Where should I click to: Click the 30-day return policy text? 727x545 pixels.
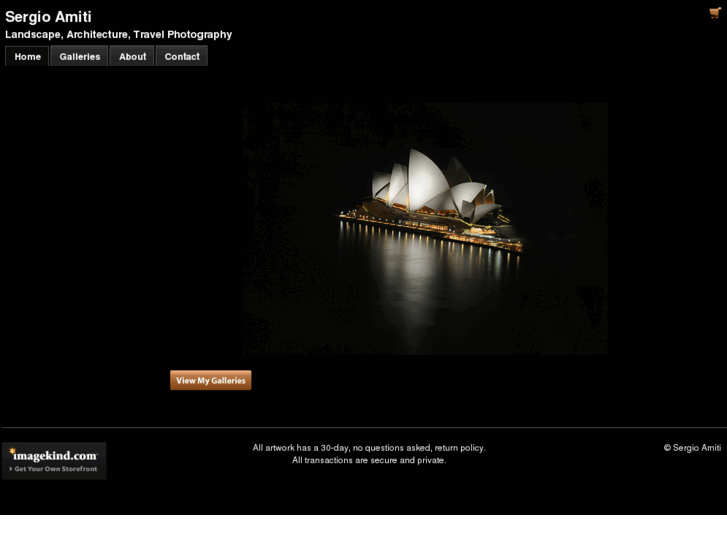369,448
